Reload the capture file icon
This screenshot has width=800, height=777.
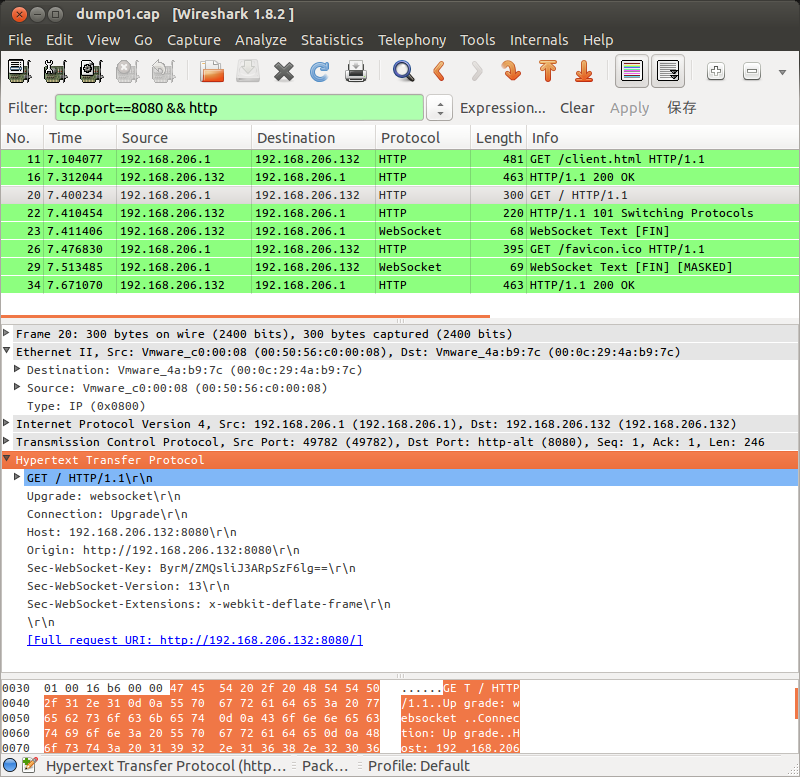[320, 71]
